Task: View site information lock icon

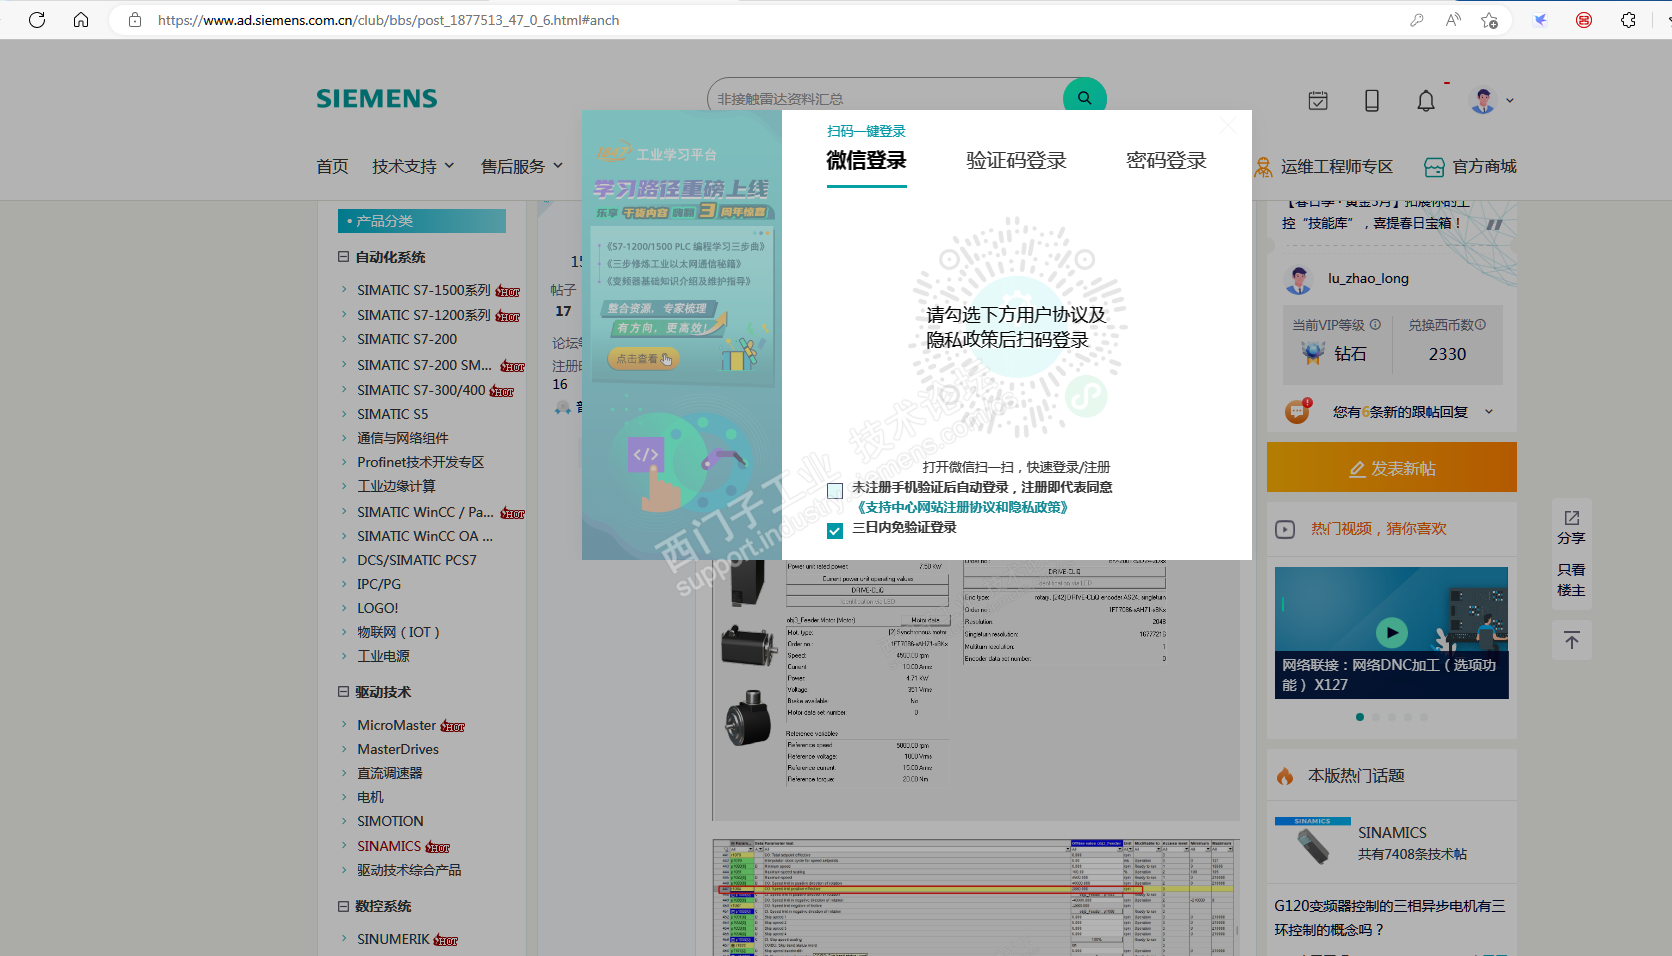Action: [x=135, y=20]
